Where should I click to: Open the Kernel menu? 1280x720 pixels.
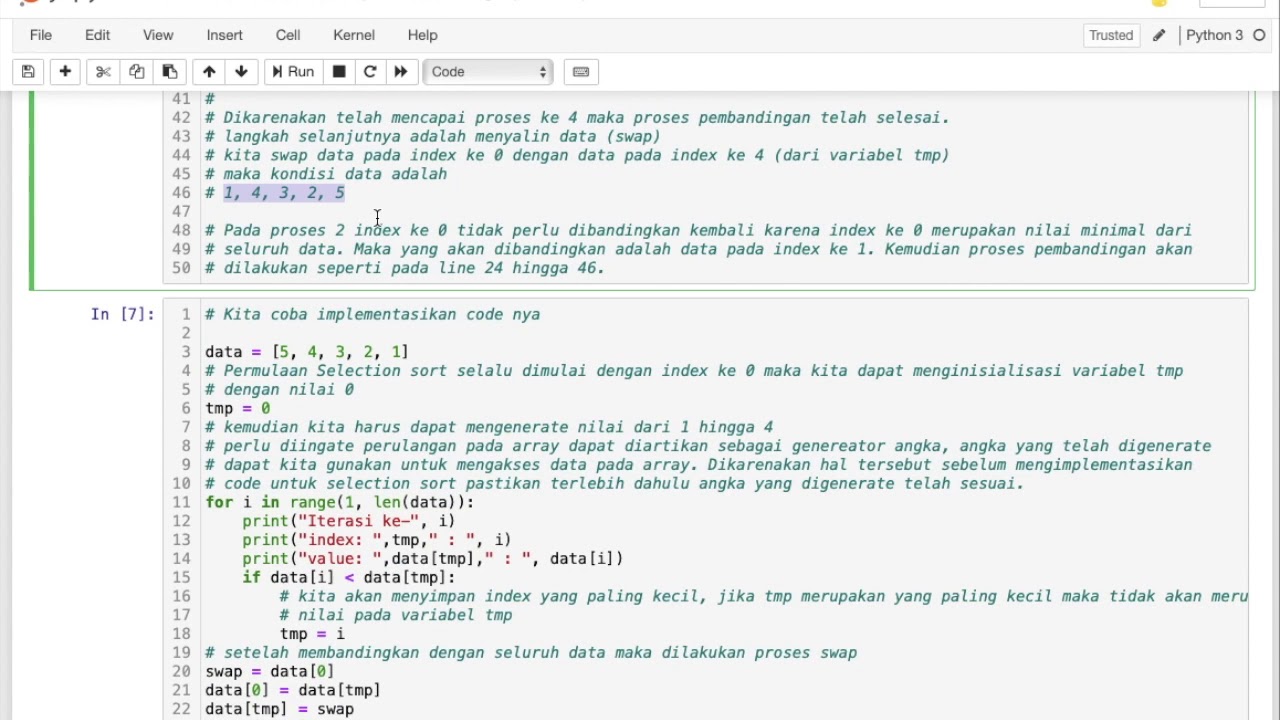354,35
